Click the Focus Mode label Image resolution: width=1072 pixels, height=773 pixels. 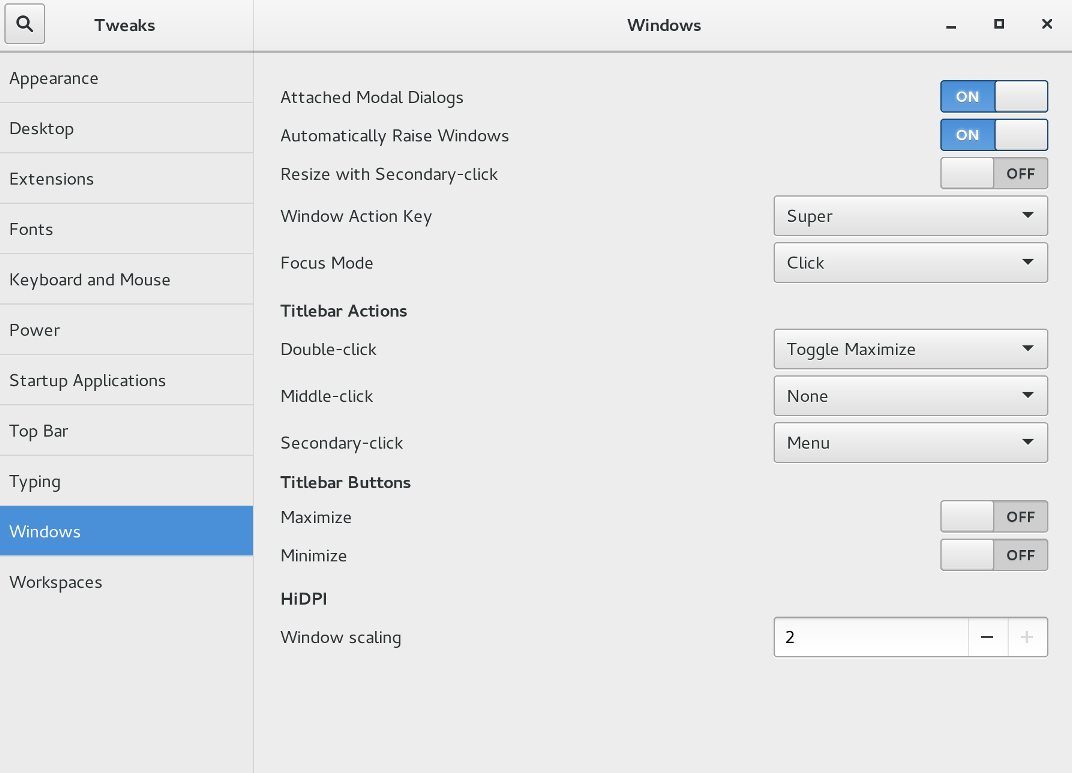(x=327, y=263)
